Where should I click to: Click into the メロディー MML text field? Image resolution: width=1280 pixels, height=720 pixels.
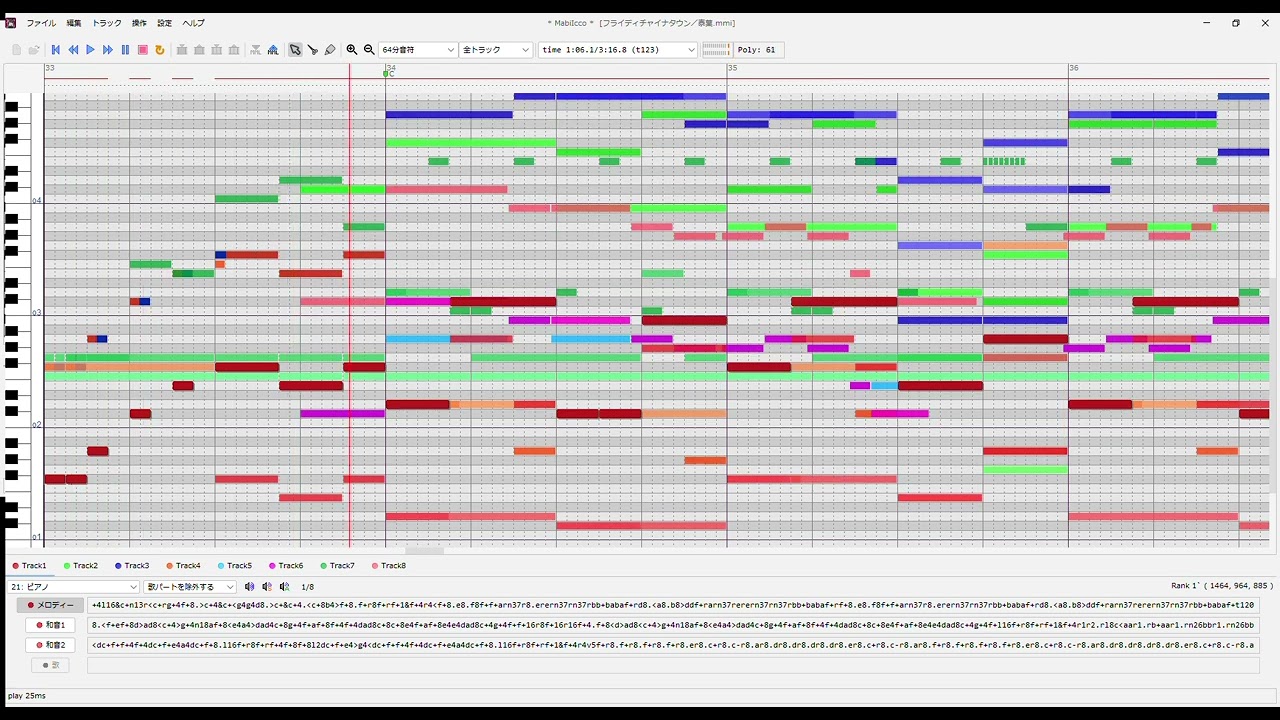pyautogui.click(x=673, y=605)
